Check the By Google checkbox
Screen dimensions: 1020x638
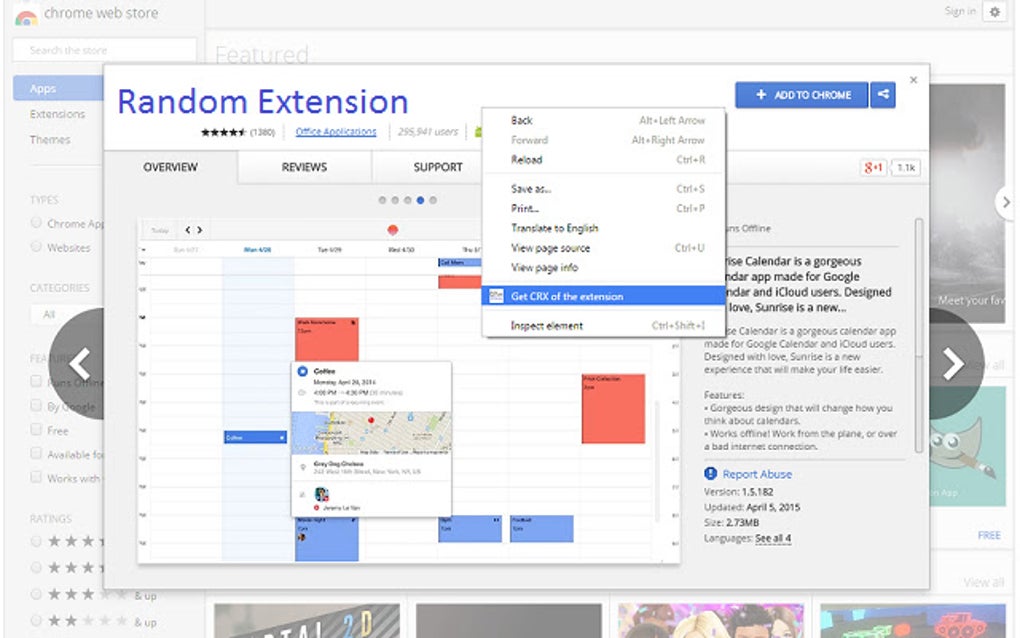click(36, 405)
